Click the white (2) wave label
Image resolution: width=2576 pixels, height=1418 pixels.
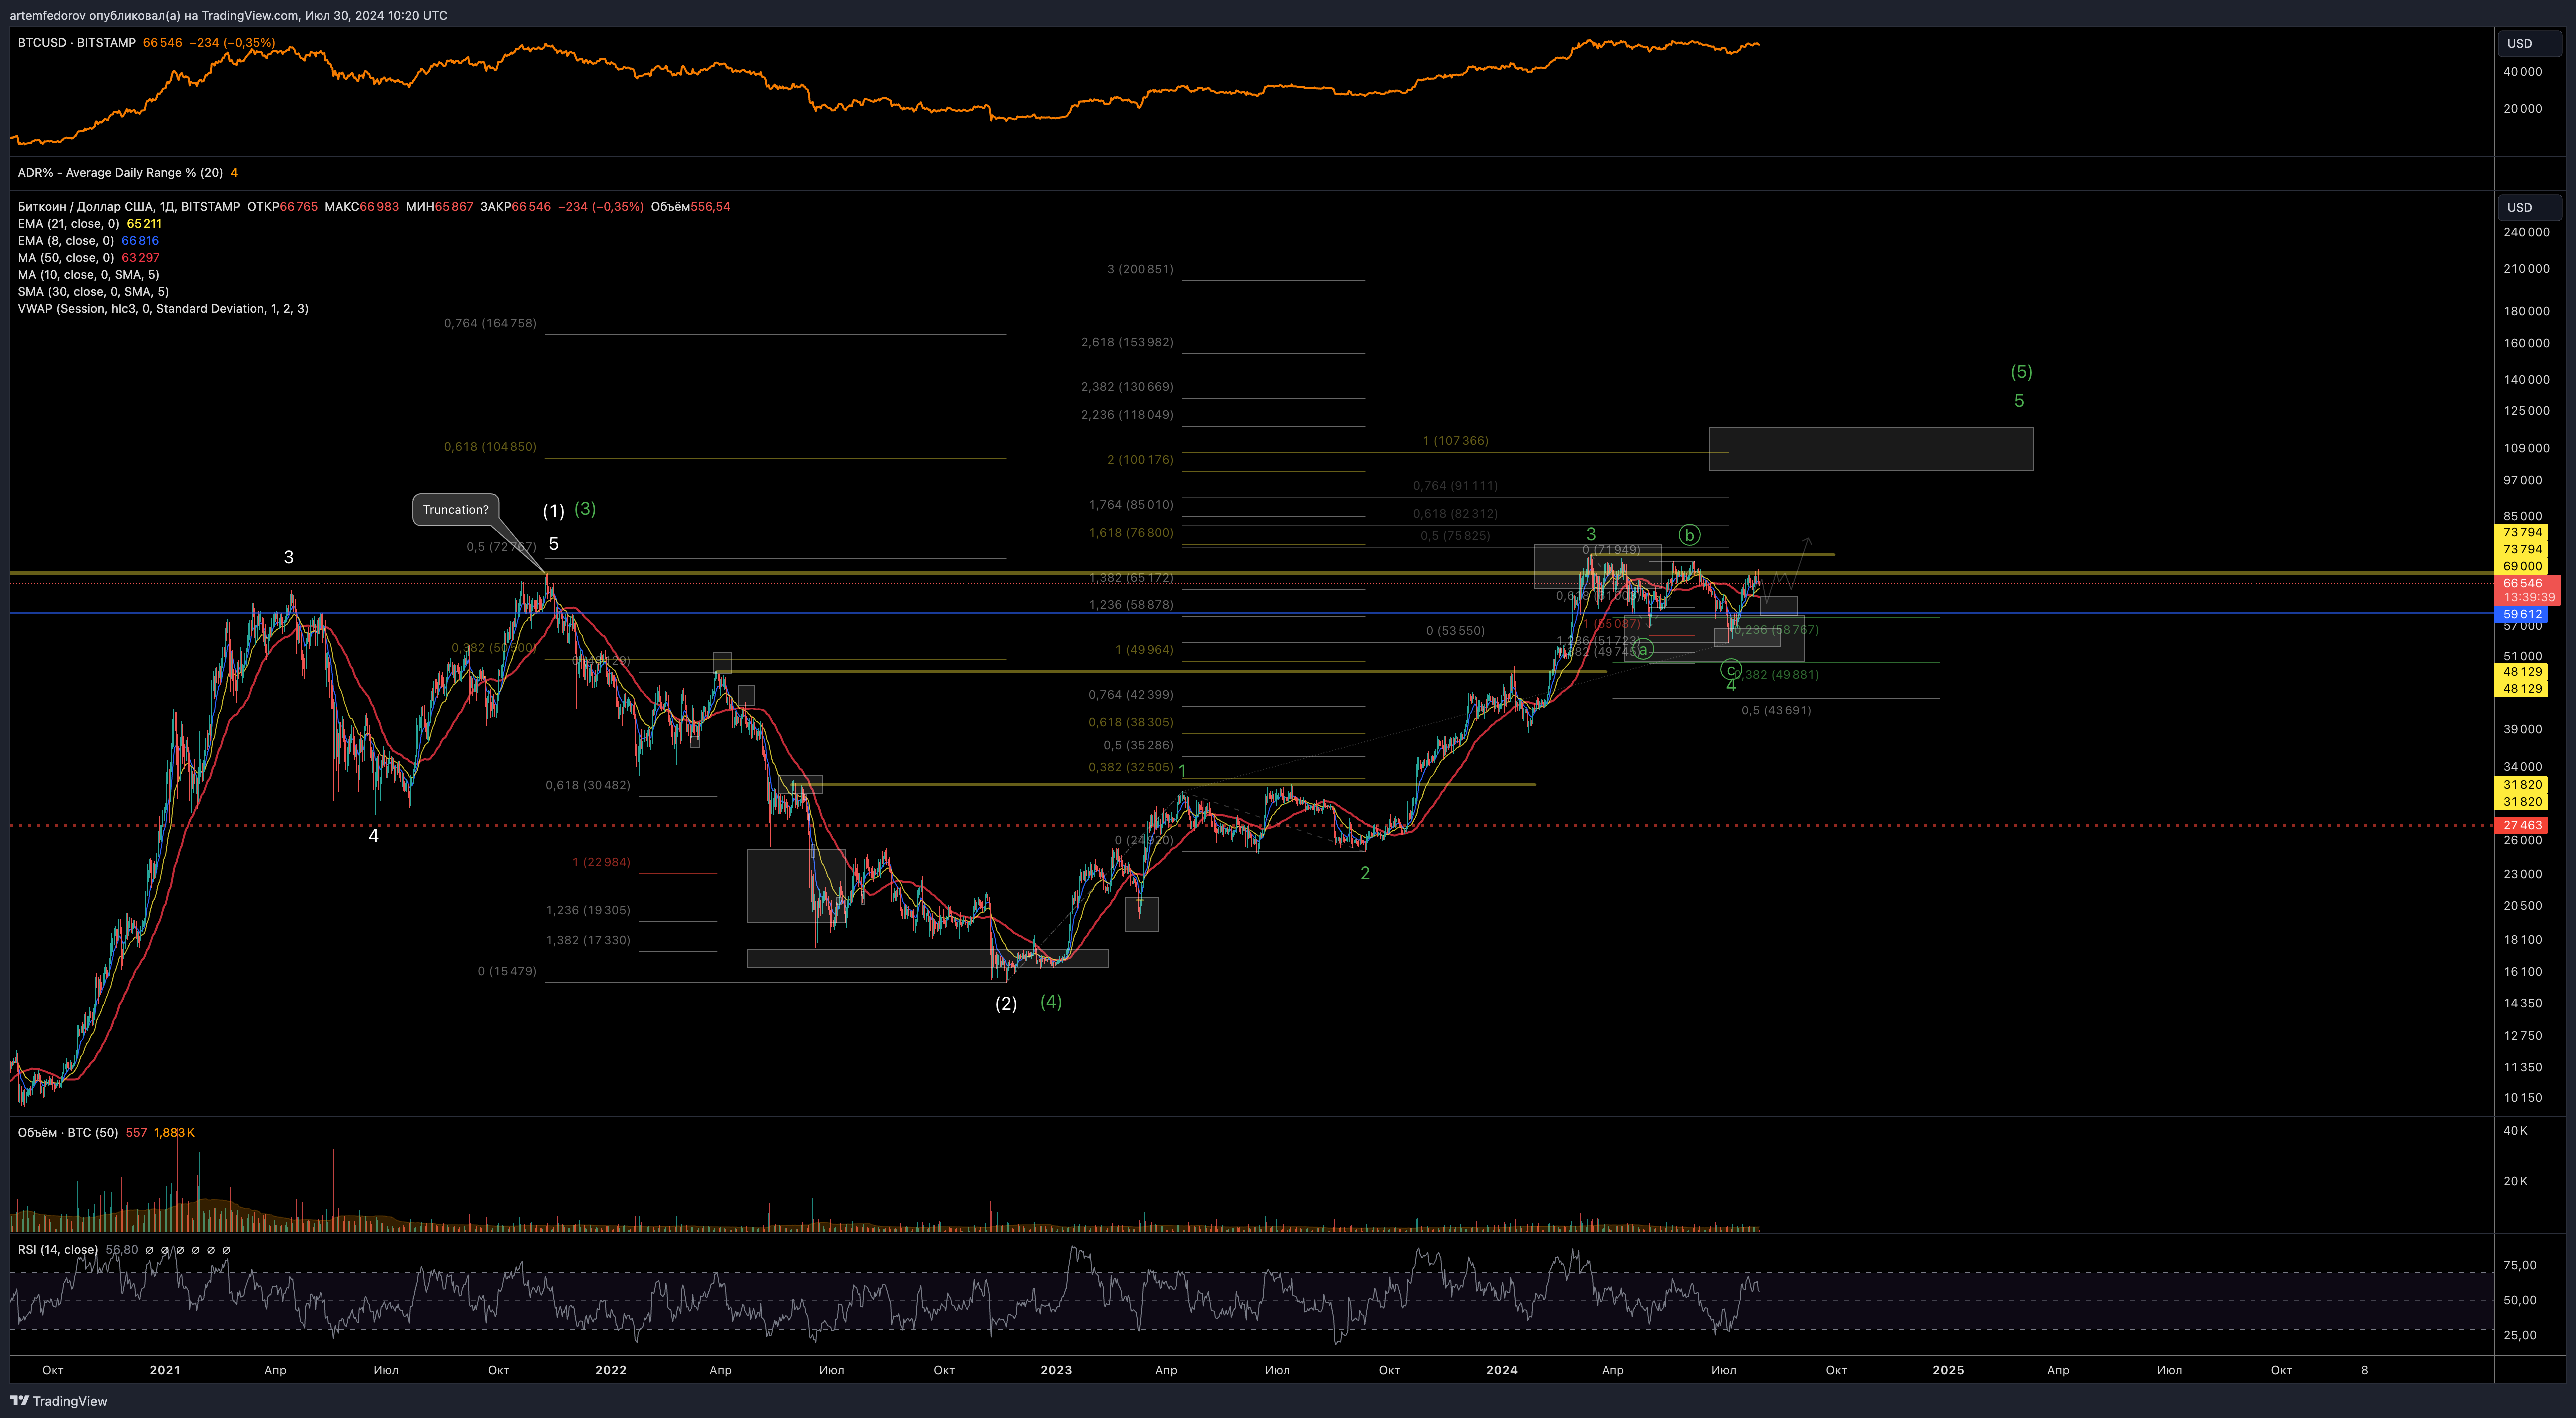point(1006,1003)
